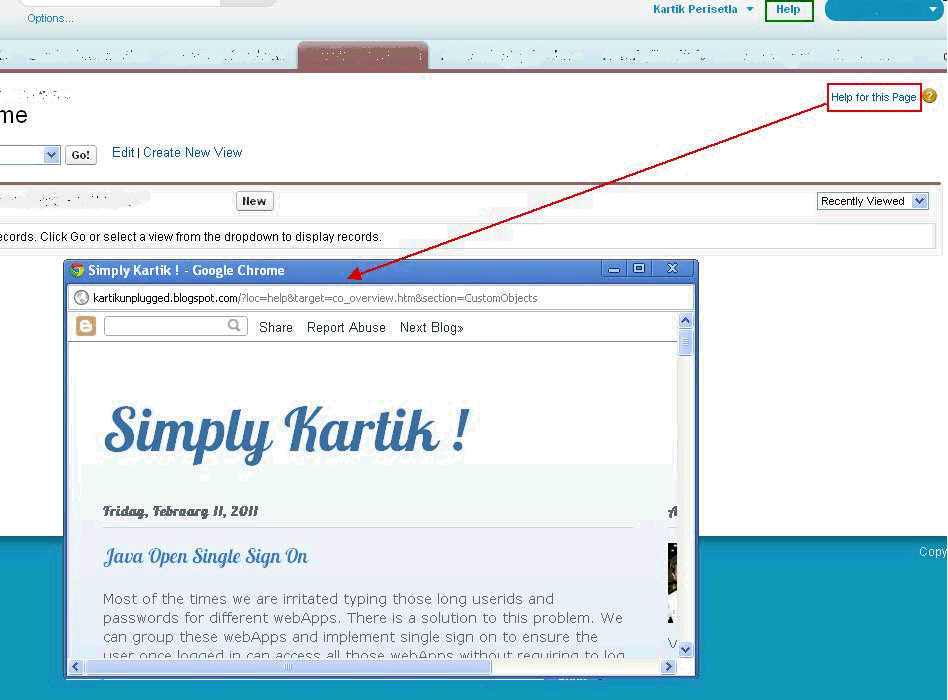Open Java Open Single Sign On post

click(206, 557)
